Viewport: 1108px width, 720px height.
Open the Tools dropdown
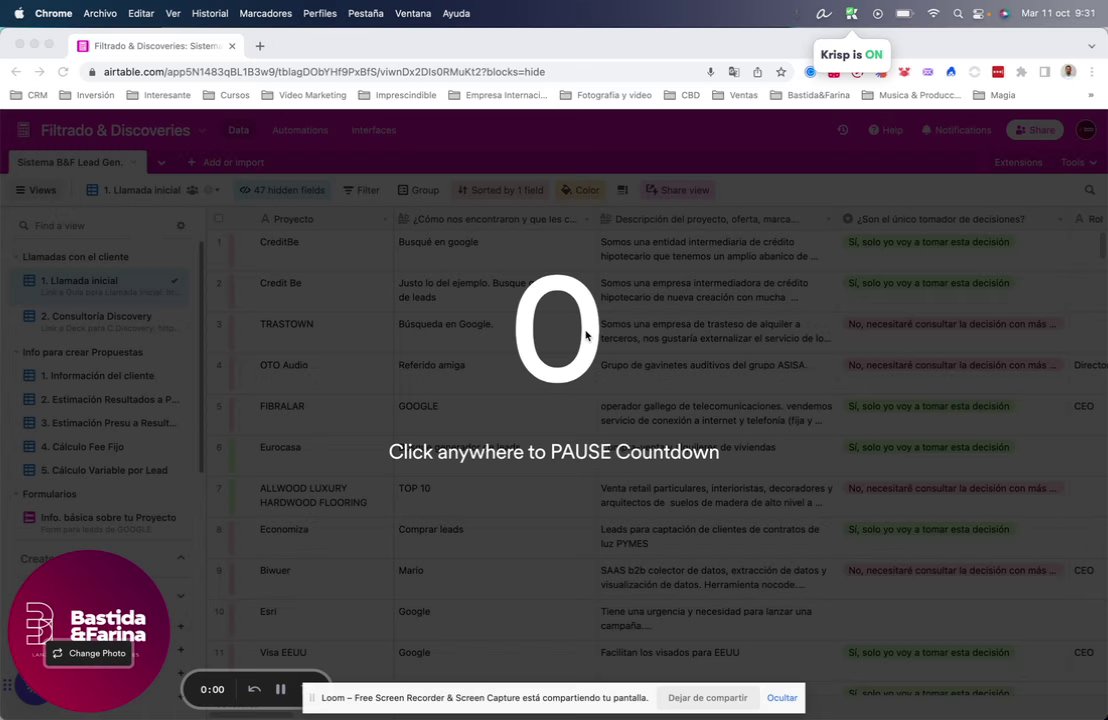coord(1078,163)
